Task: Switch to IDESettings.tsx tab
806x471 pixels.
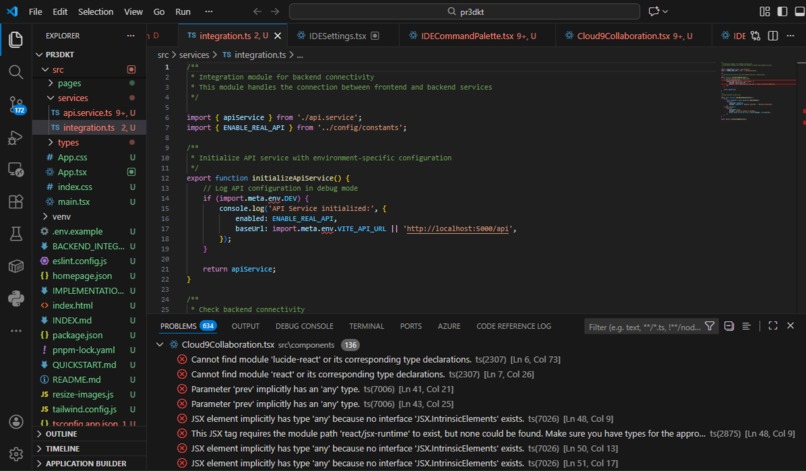Action: [338, 35]
